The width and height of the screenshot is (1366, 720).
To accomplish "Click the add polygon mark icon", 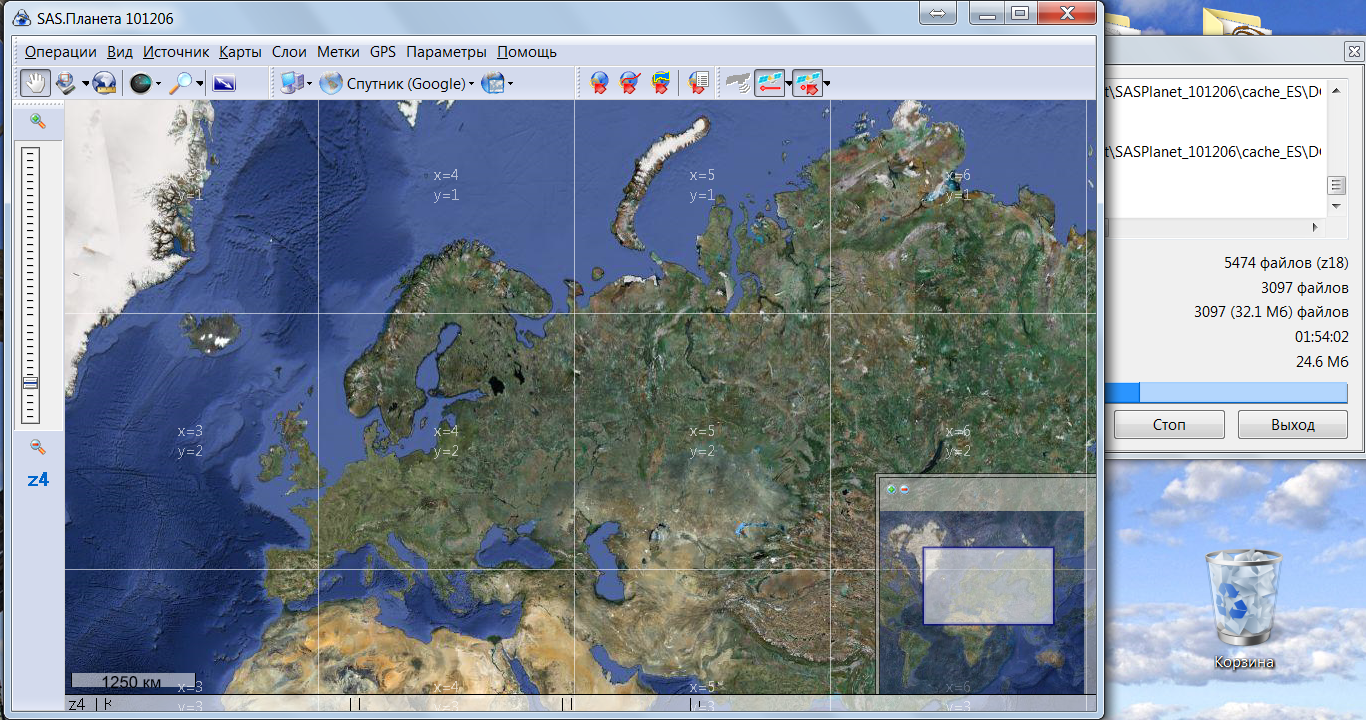I will (660, 84).
